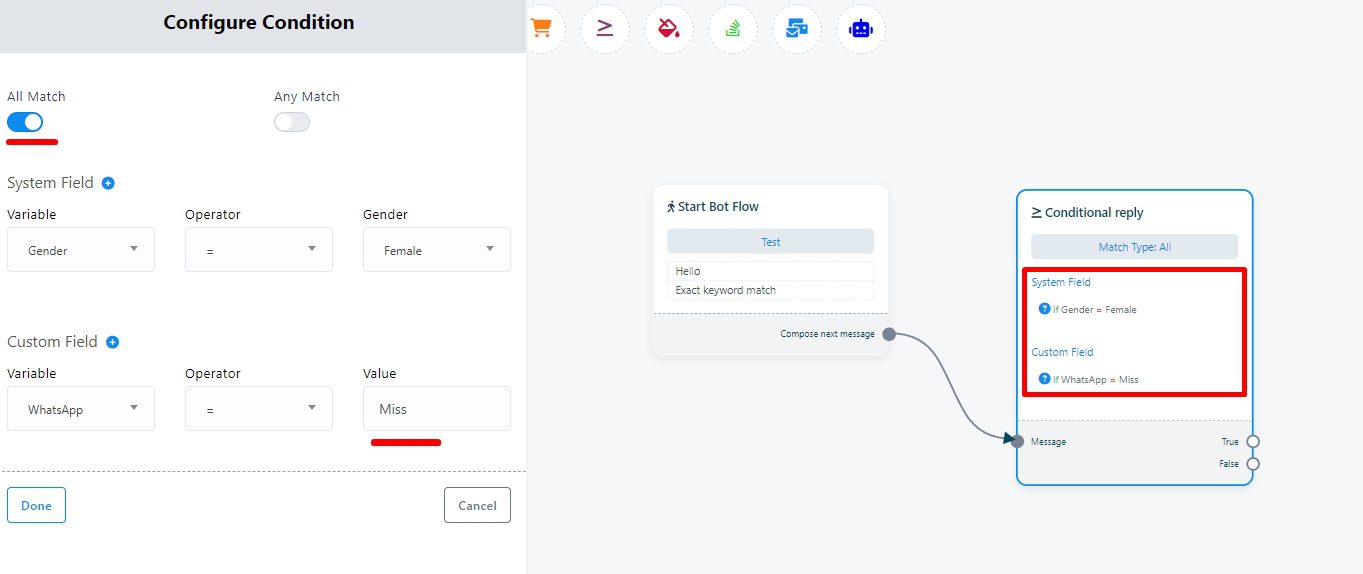Open the Gender variable dropdown
The width and height of the screenshot is (1363, 574).
81,250
